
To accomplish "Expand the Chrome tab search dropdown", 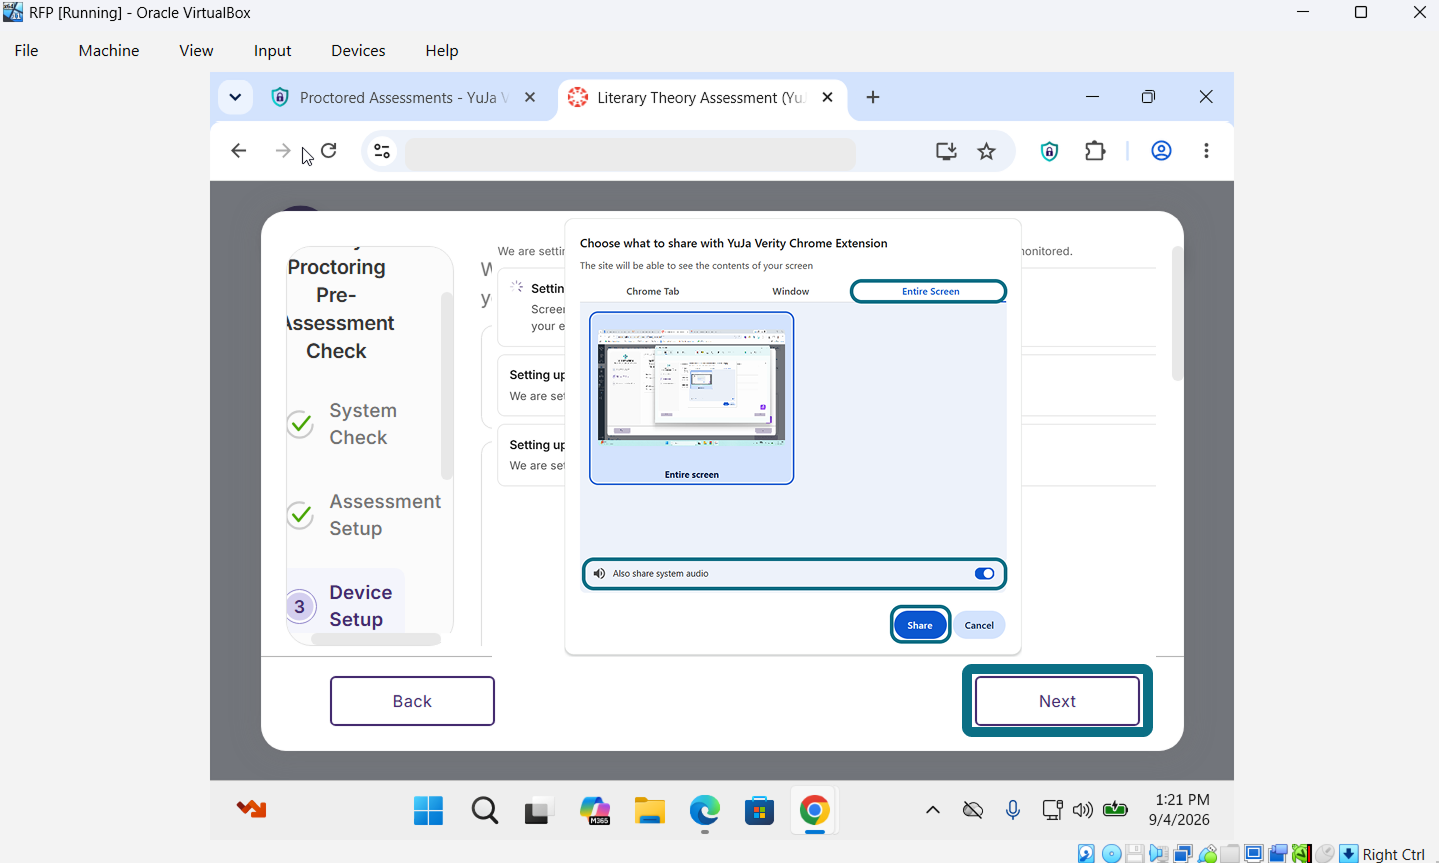I will (235, 97).
